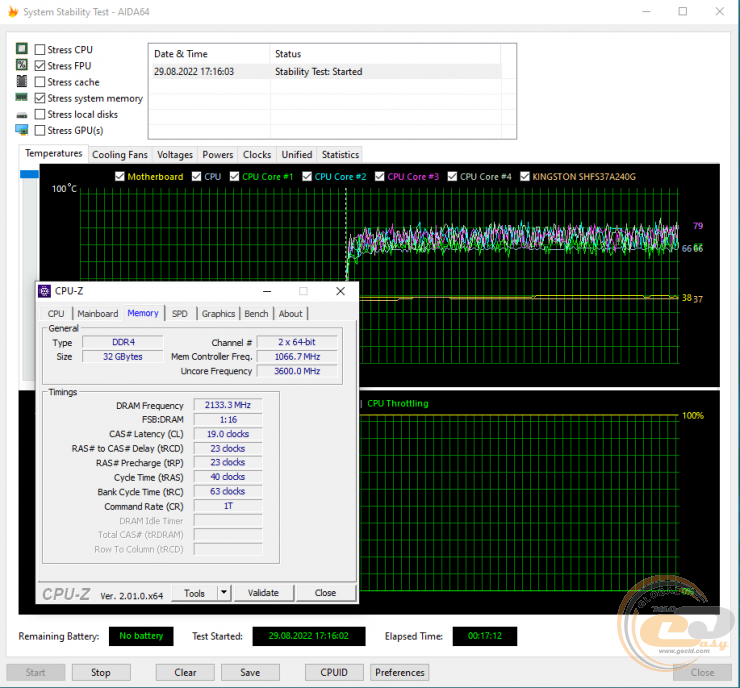Toggle Motherboard temperature graph checkbox

click(120, 176)
